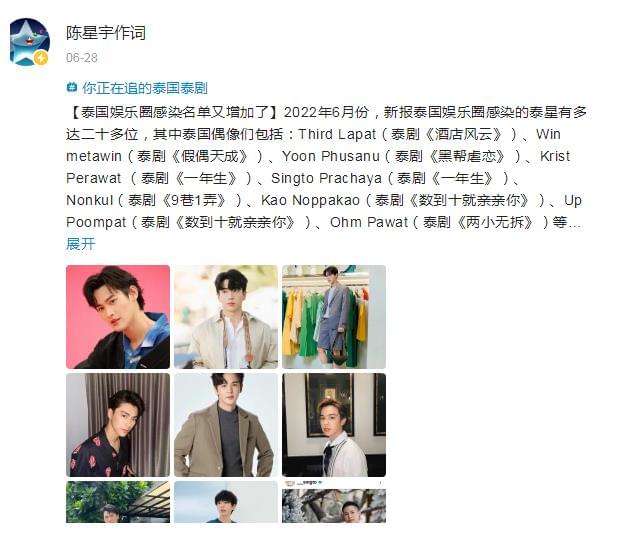
Task: Open photo of man in beige jacket
Action: click(226, 317)
